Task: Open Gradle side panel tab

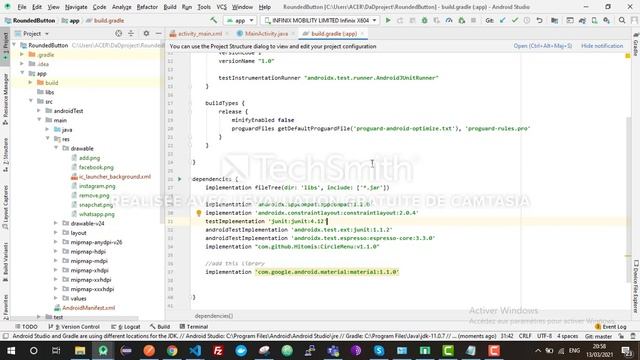Action: [x=636, y=45]
